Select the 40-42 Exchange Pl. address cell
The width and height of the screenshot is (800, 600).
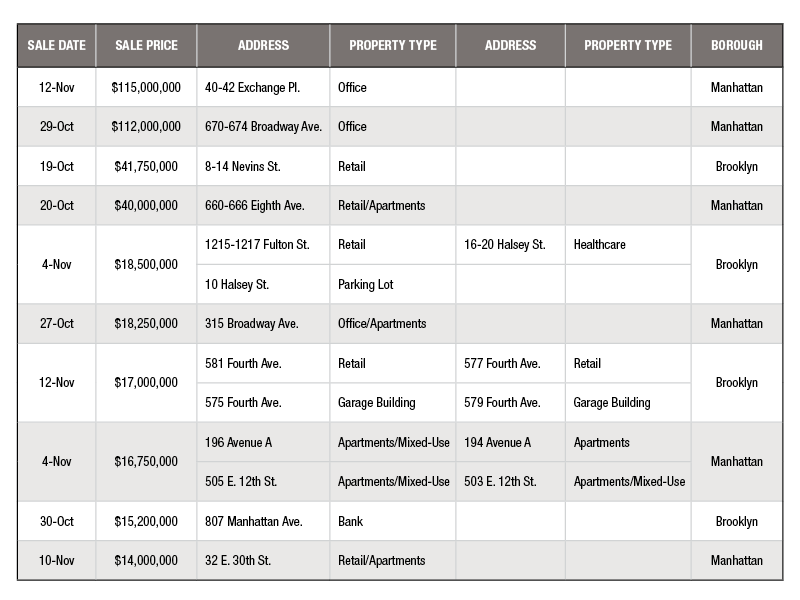tap(263, 87)
